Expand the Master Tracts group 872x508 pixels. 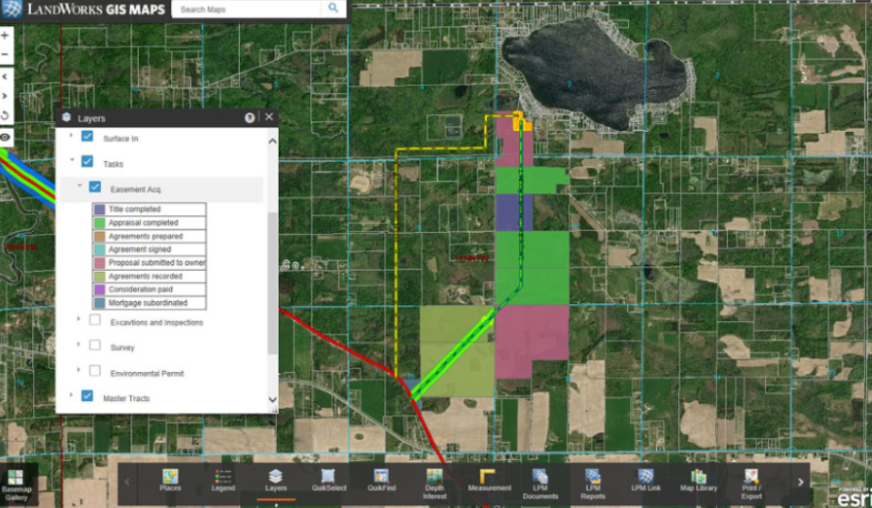[71, 395]
